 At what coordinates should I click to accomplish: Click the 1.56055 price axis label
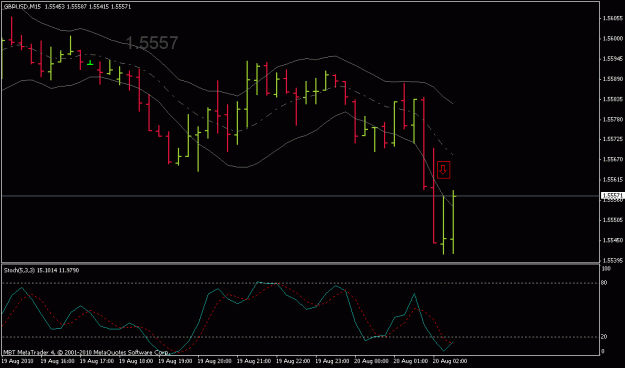613,18
